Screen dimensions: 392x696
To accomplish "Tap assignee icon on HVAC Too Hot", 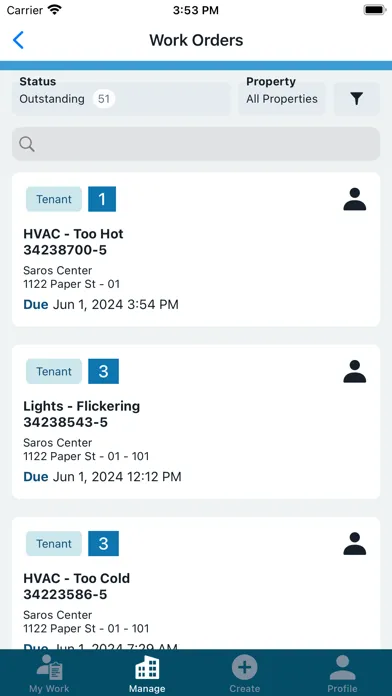I will tap(355, 199).
